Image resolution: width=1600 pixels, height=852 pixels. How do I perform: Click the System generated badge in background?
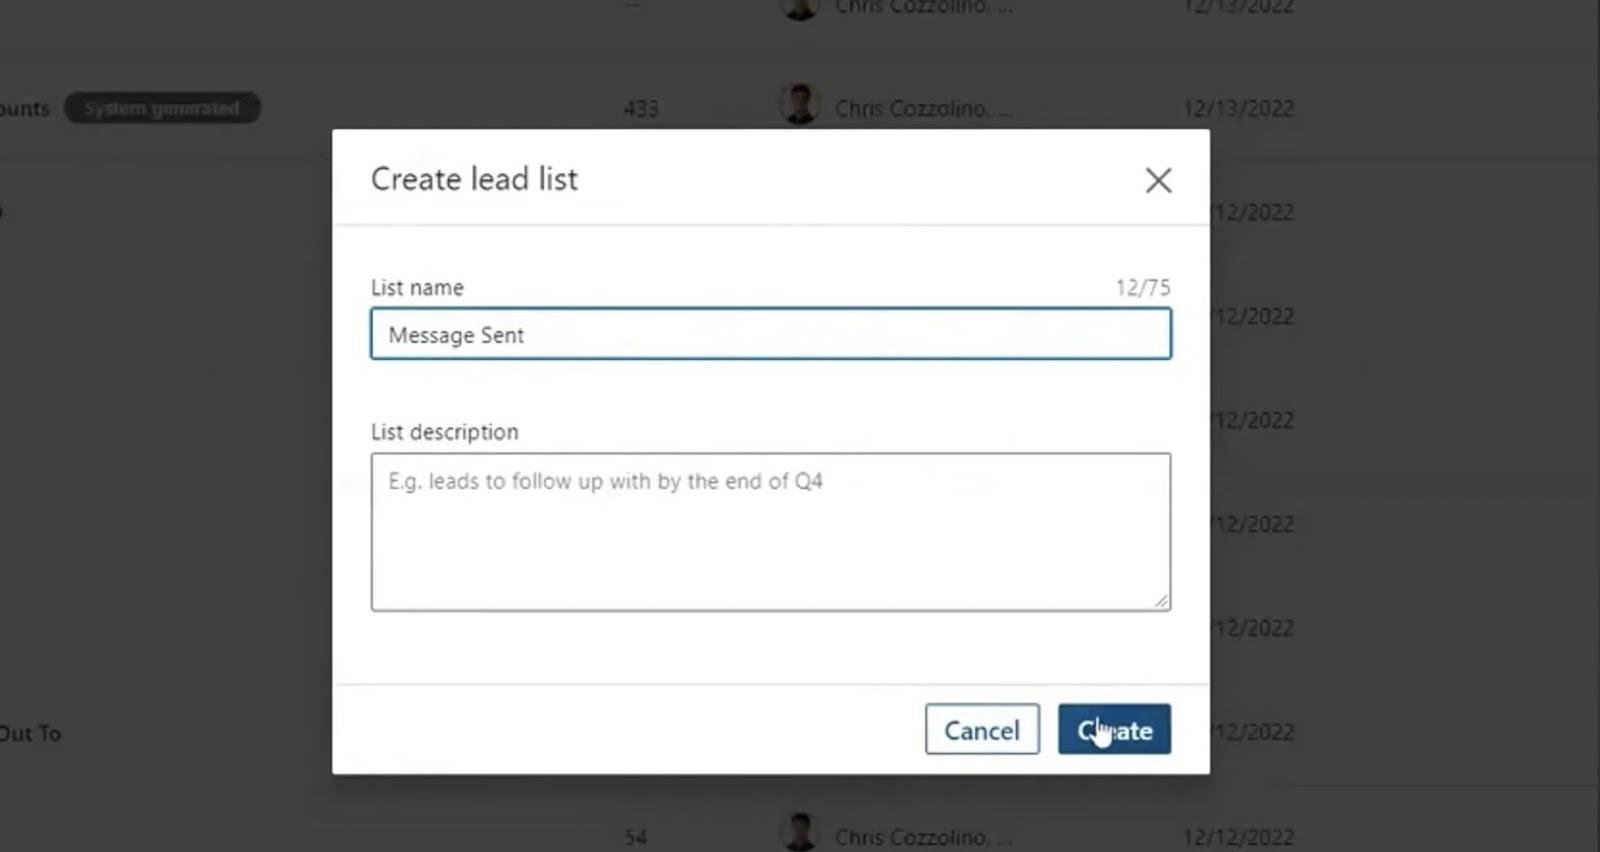tap(162, 108)
